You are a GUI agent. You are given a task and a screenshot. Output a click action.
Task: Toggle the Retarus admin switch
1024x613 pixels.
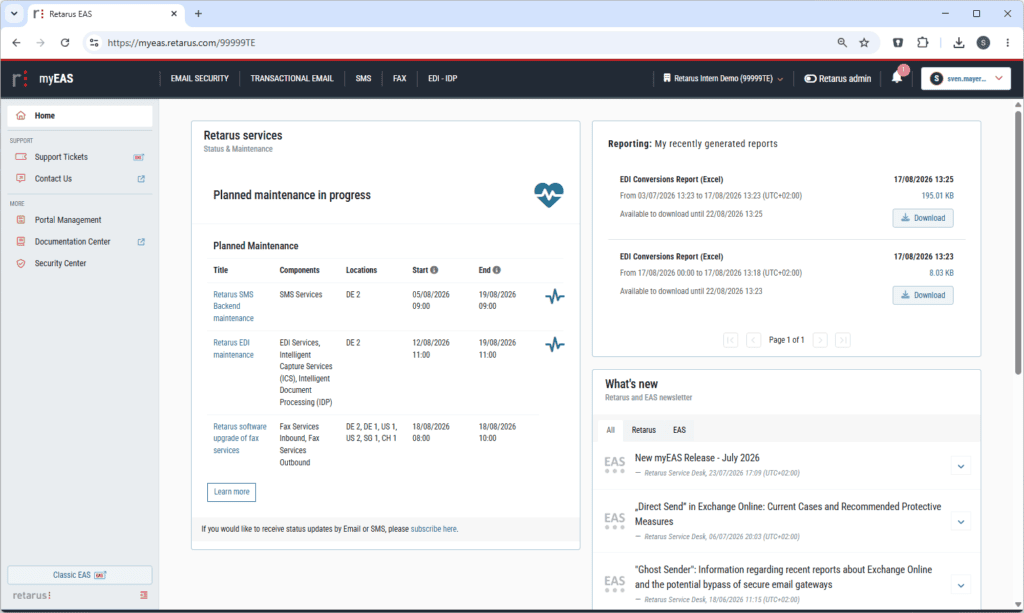point(810,78)
